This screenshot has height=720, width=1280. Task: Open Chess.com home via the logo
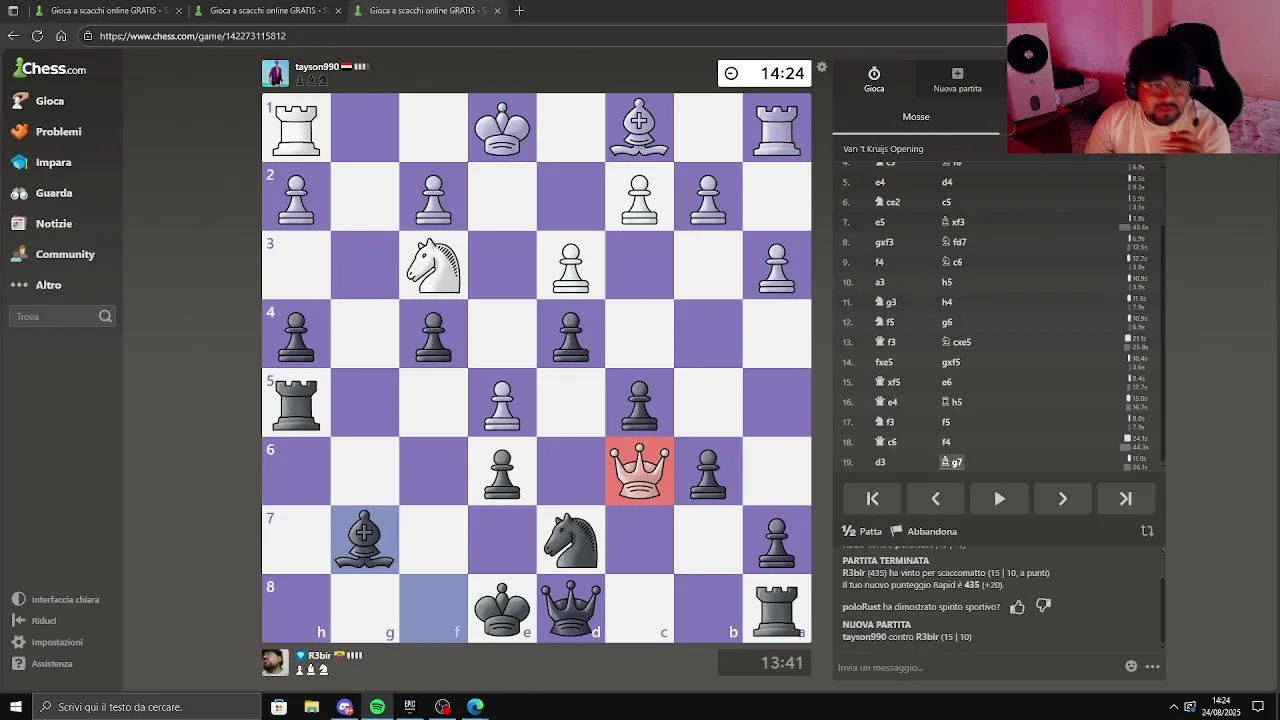[50, 68]
